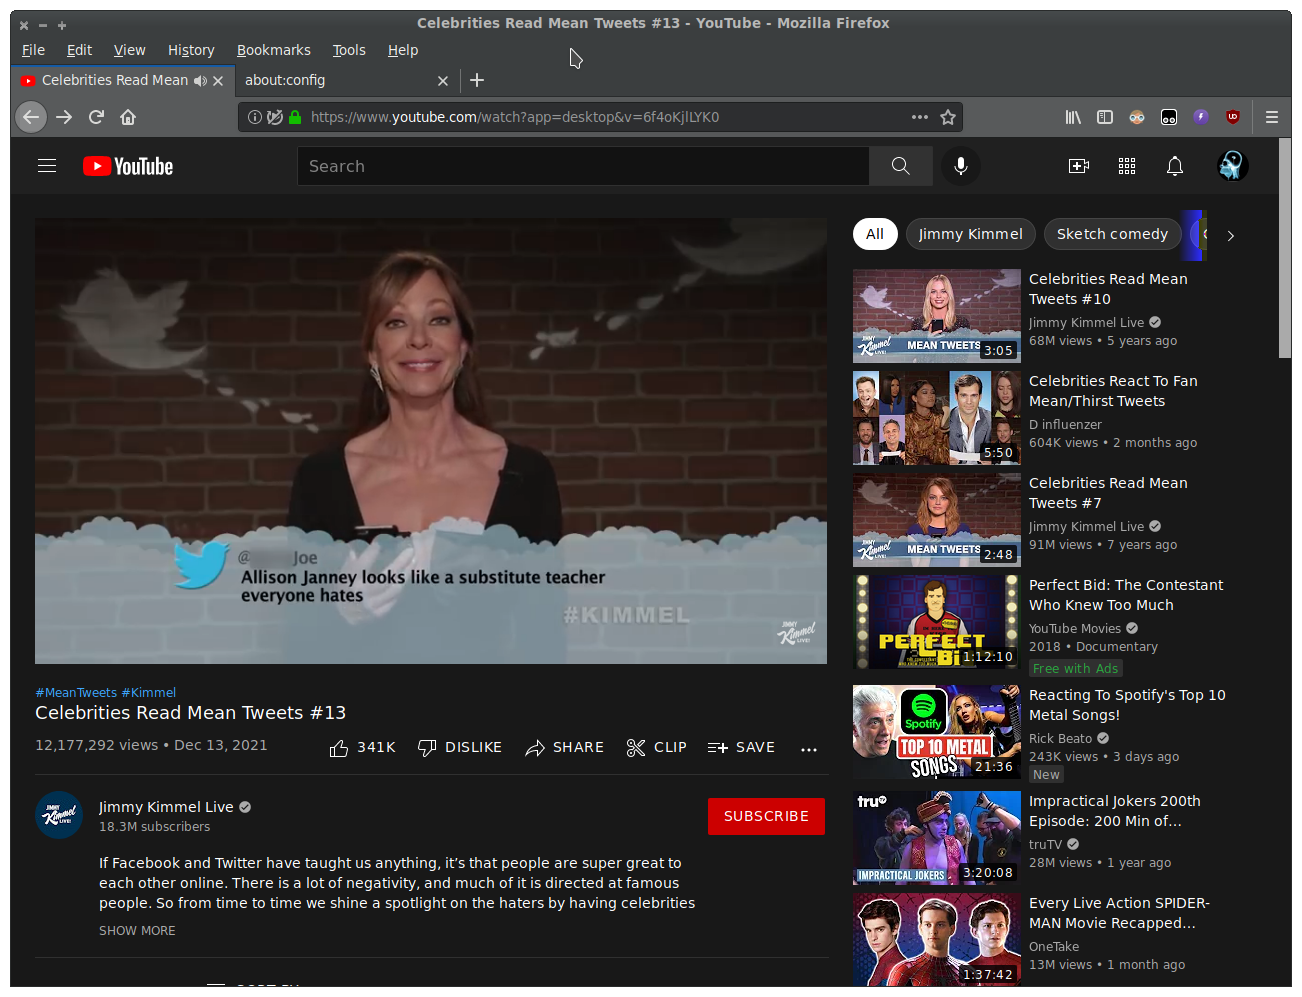
Task: Click the video player area
Action: pyautogui.click(x=431, y=441)
